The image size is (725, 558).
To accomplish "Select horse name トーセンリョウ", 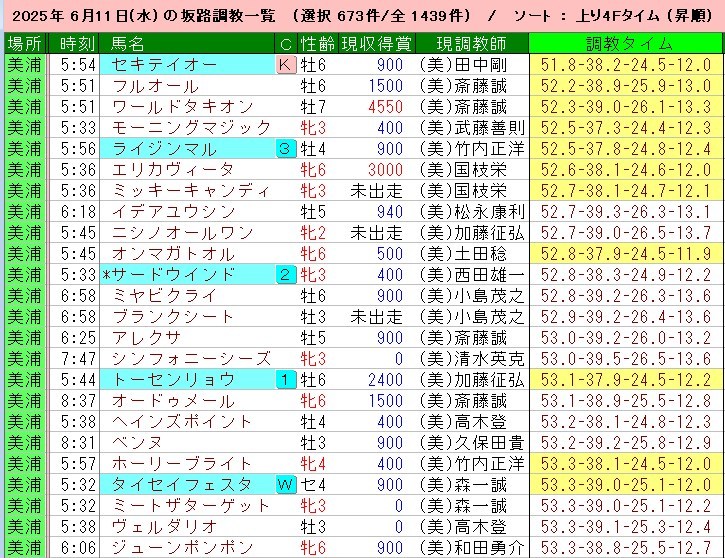I will tap(174, 380).
